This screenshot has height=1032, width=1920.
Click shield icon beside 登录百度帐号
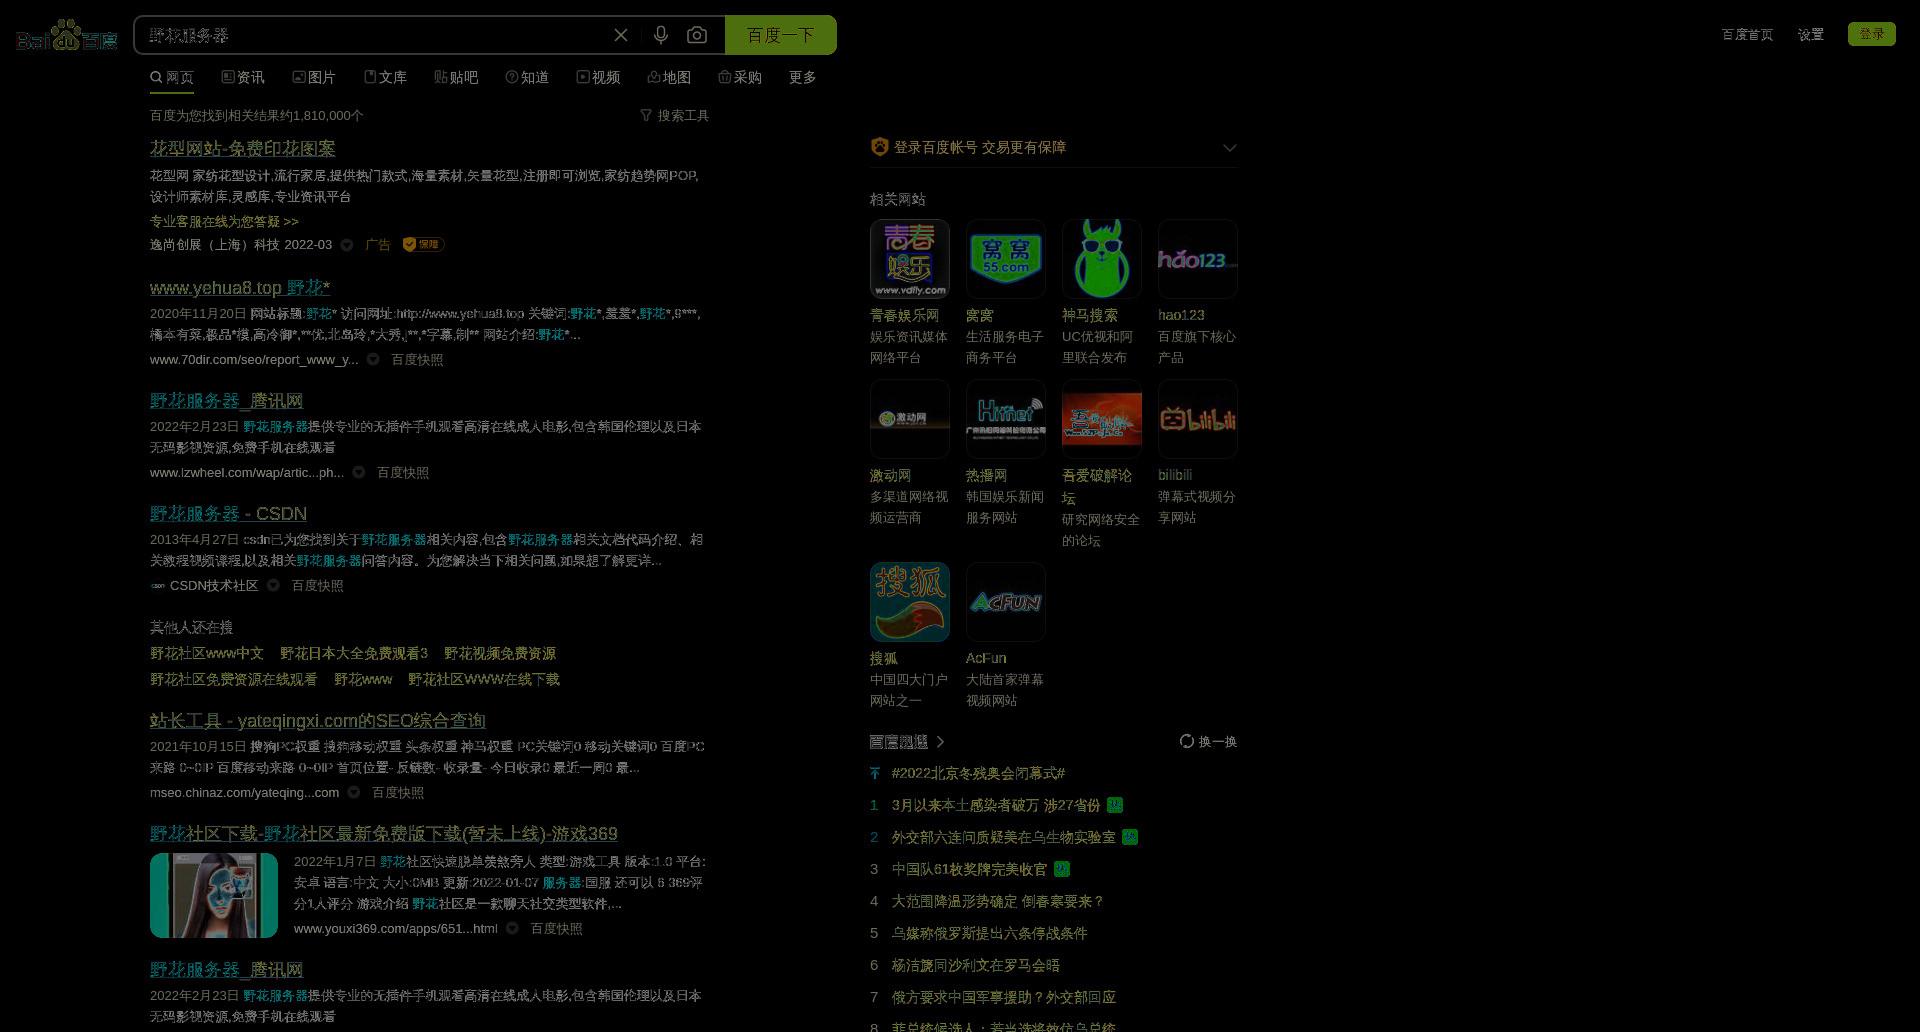[879, 147]
